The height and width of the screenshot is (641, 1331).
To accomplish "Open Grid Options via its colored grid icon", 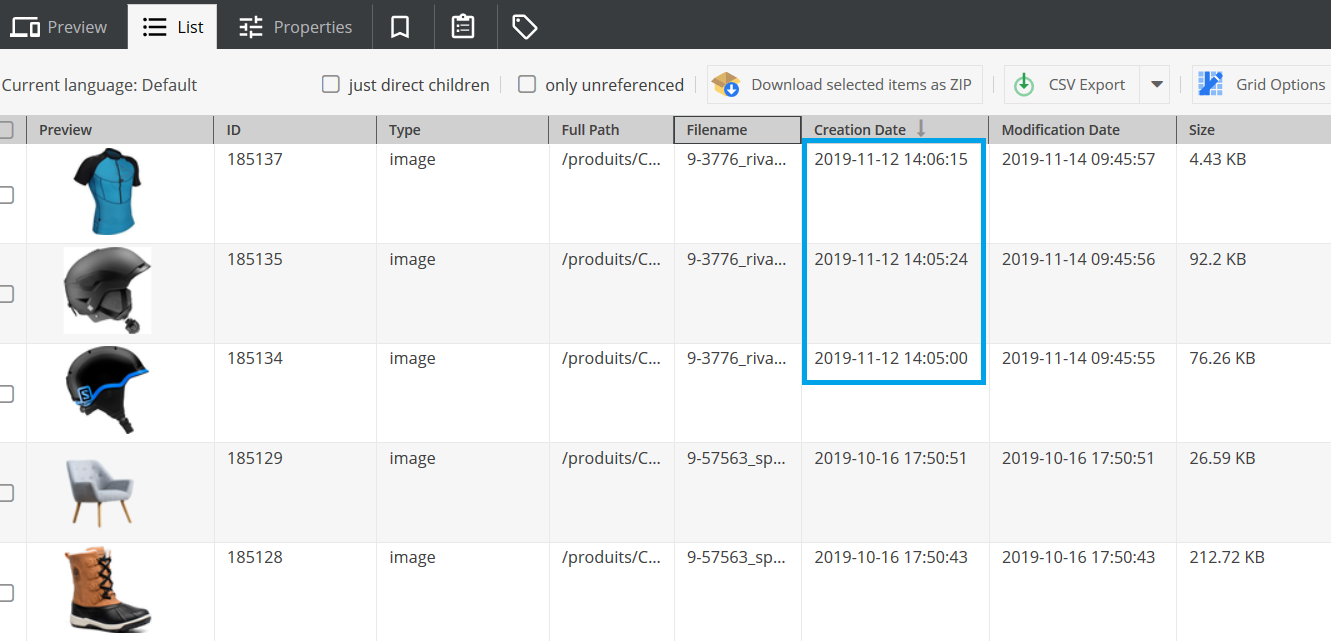I will tap(1210, 84).
